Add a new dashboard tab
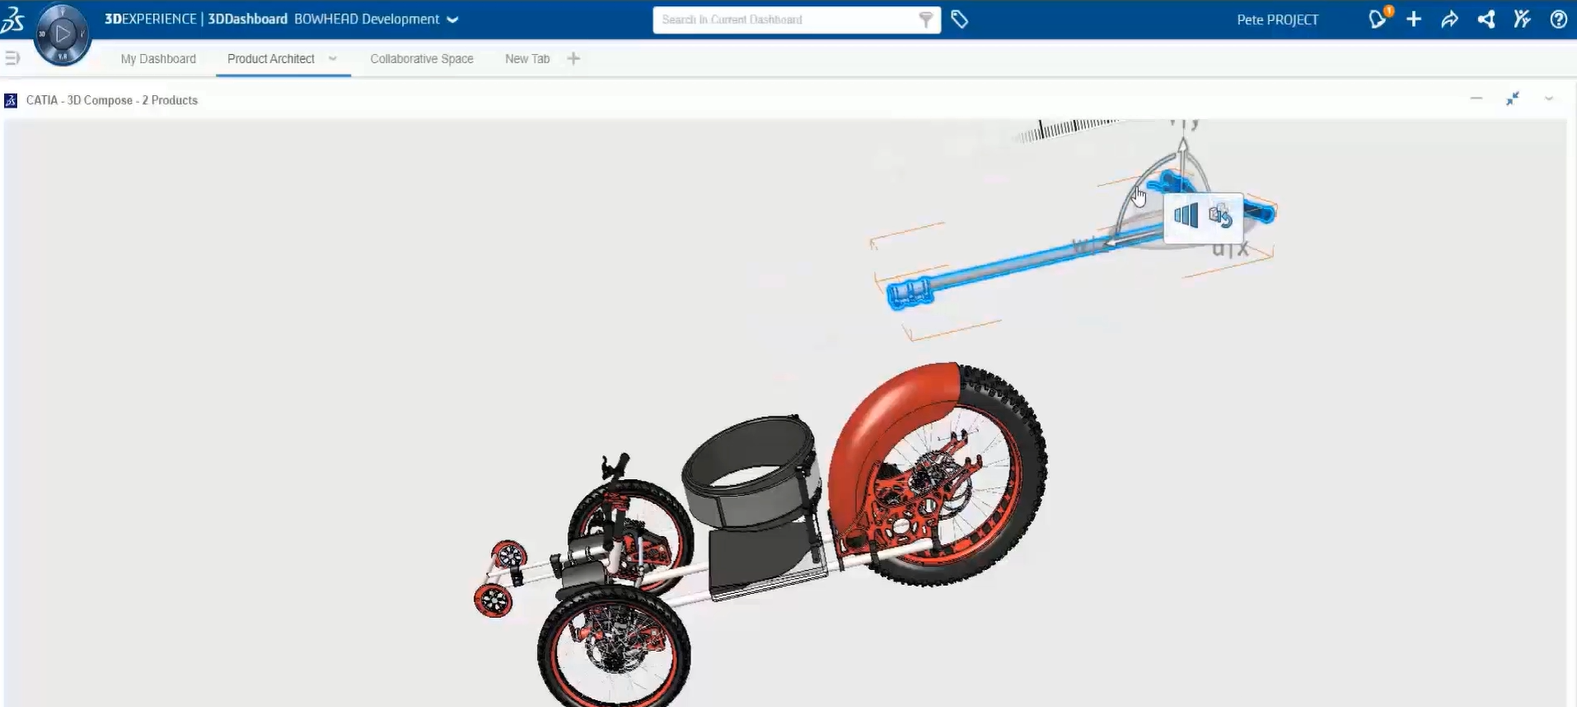The width and height of the screenshot is (1577, 707). click(x=573, y=59)
